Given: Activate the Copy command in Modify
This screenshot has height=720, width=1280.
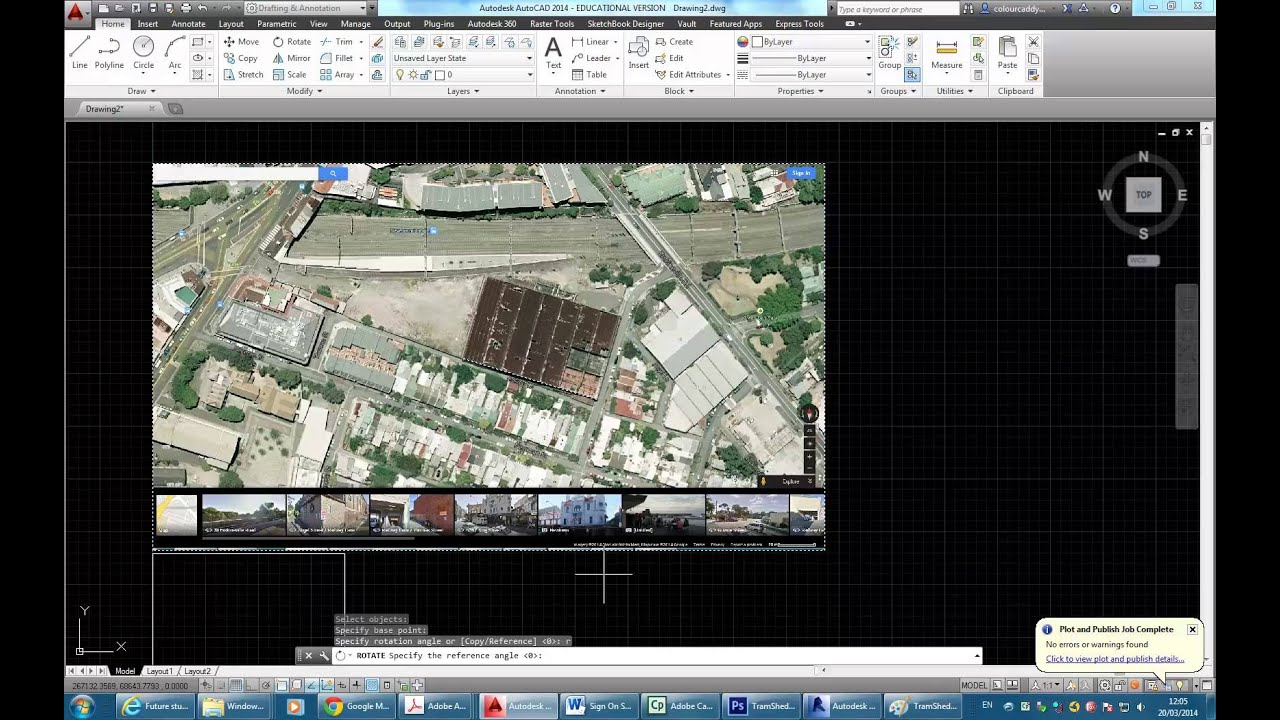Looking at the screenshot, I should pyautogui.click(x=241, y=58).
